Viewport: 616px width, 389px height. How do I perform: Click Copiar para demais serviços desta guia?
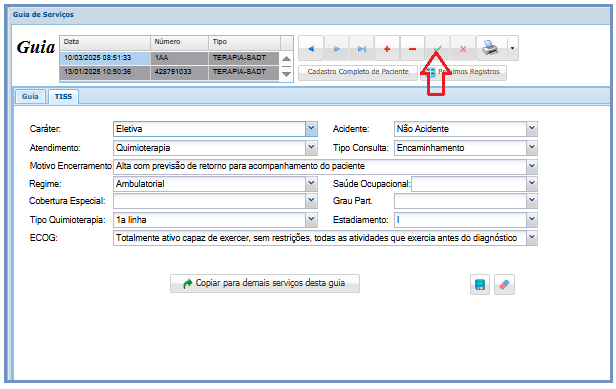(265, 283)
